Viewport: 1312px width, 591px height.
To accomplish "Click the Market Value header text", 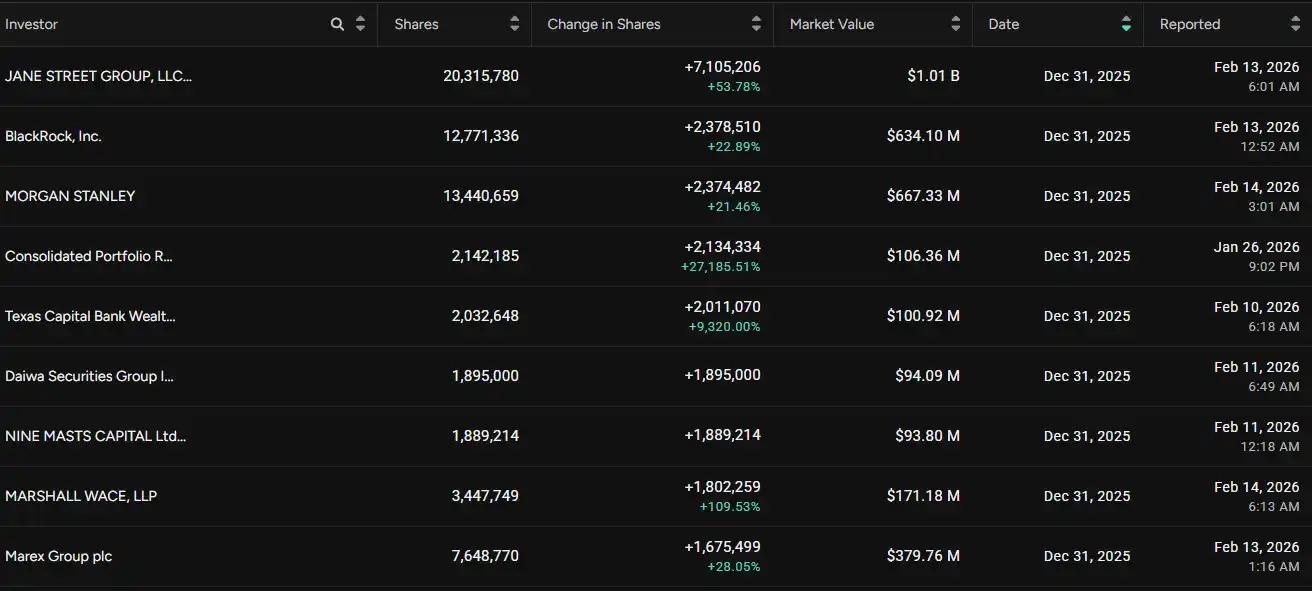I will [831, 24].
